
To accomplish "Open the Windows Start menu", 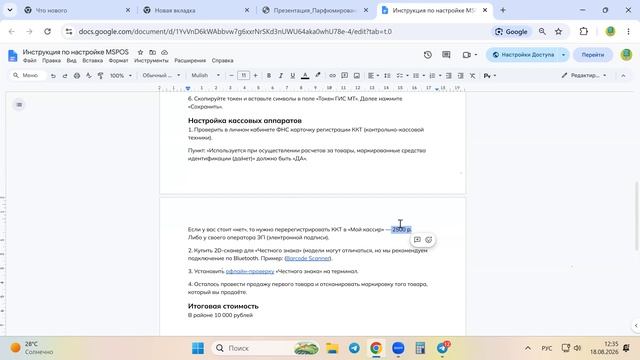I will point(198,348).
